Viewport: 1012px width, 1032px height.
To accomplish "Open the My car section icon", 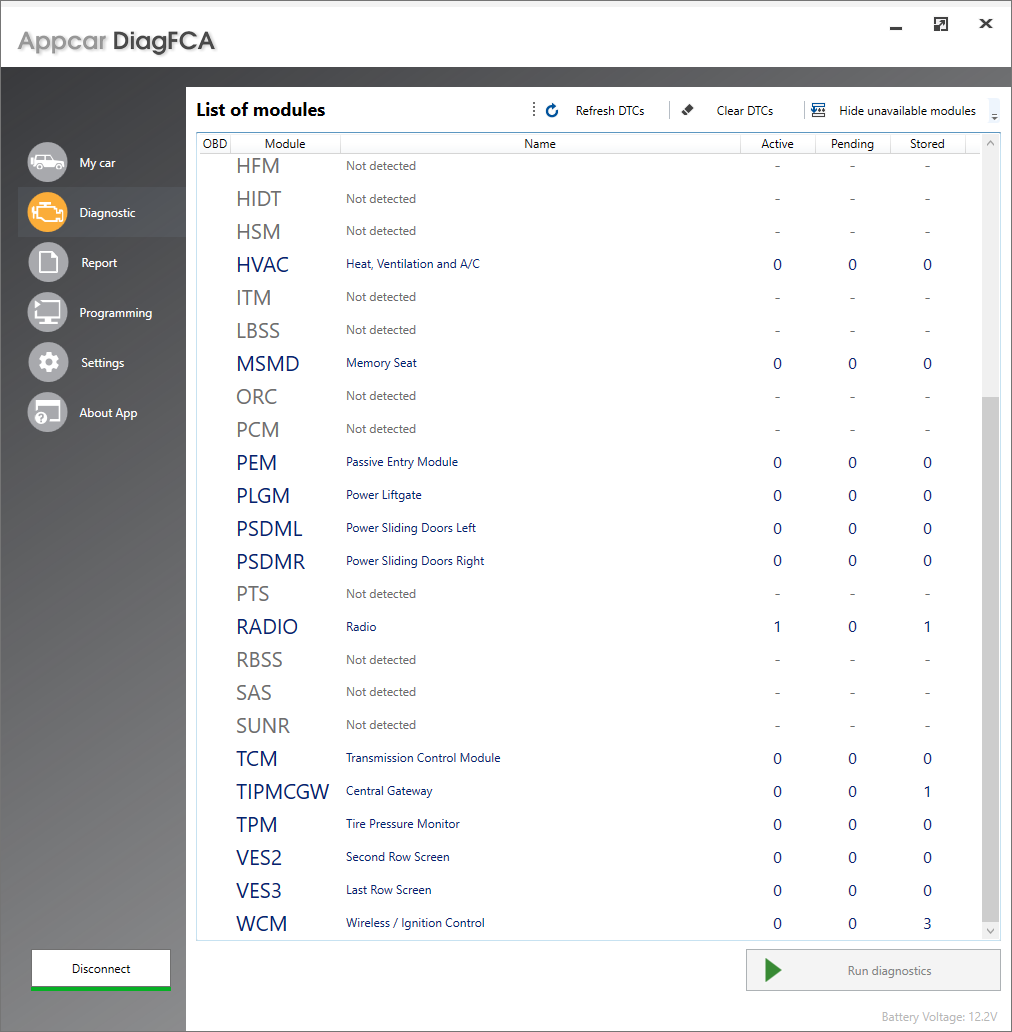I will pos(48,162).
